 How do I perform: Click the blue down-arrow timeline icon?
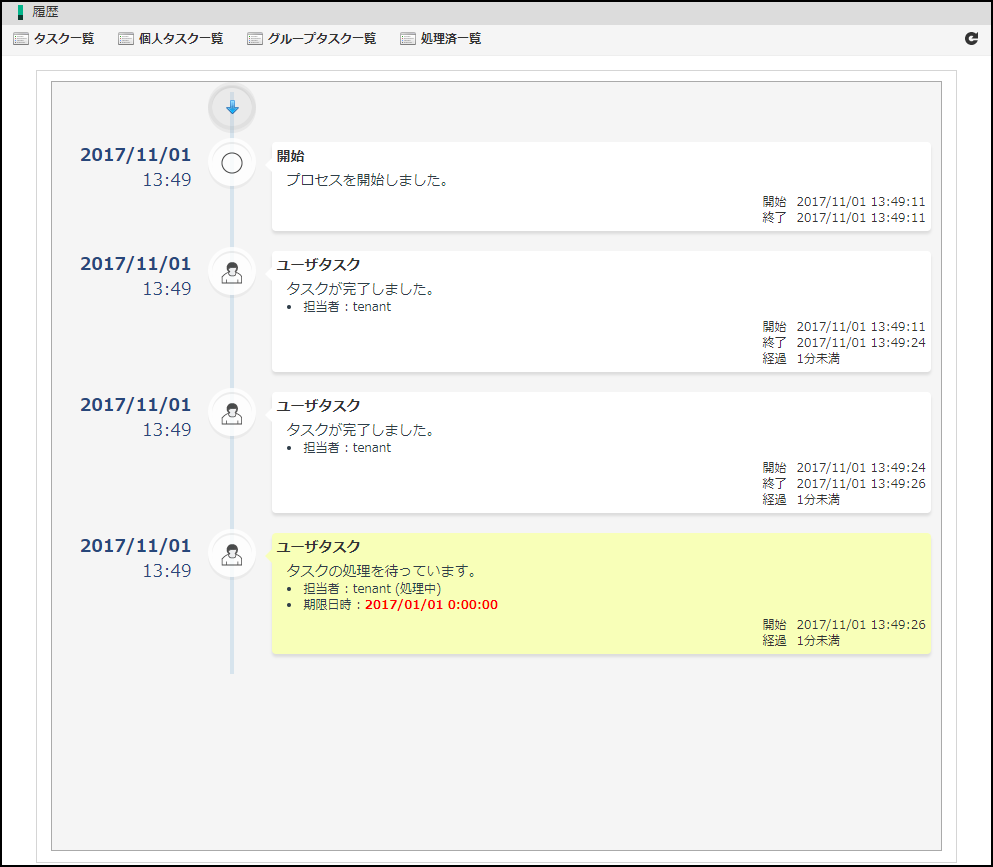(232, 108)
